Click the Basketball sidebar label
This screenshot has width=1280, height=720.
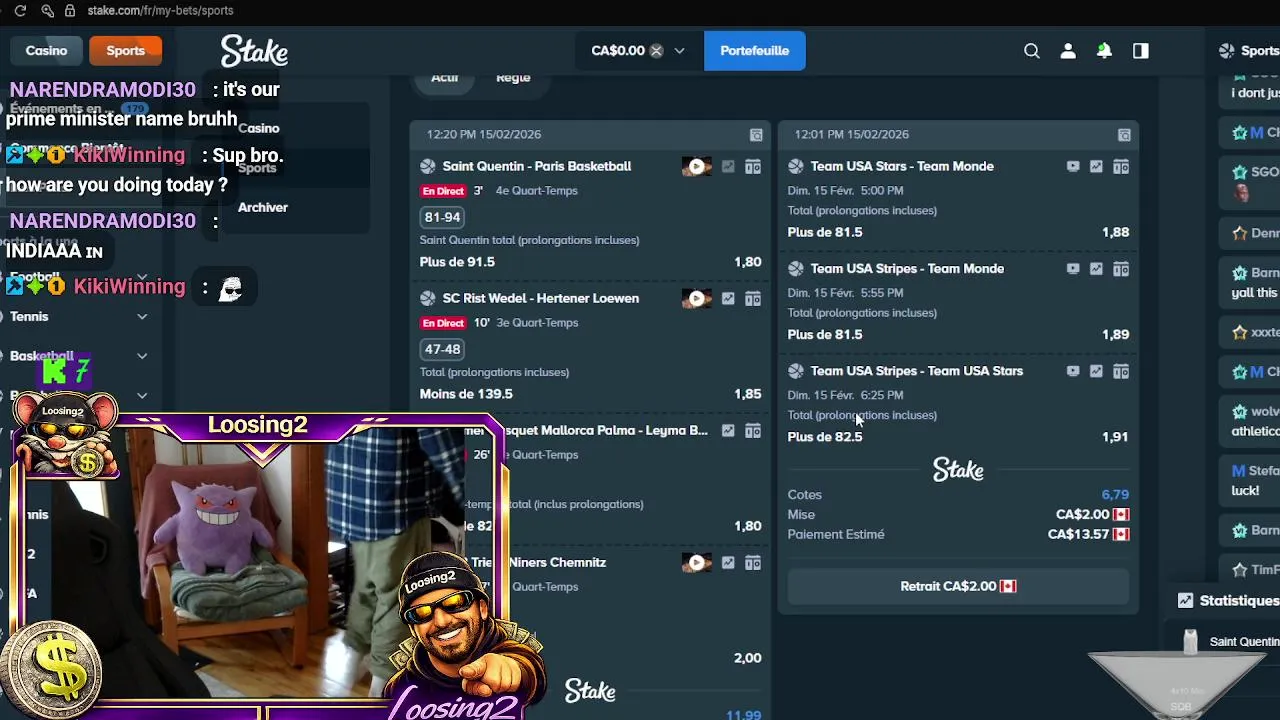42,356
